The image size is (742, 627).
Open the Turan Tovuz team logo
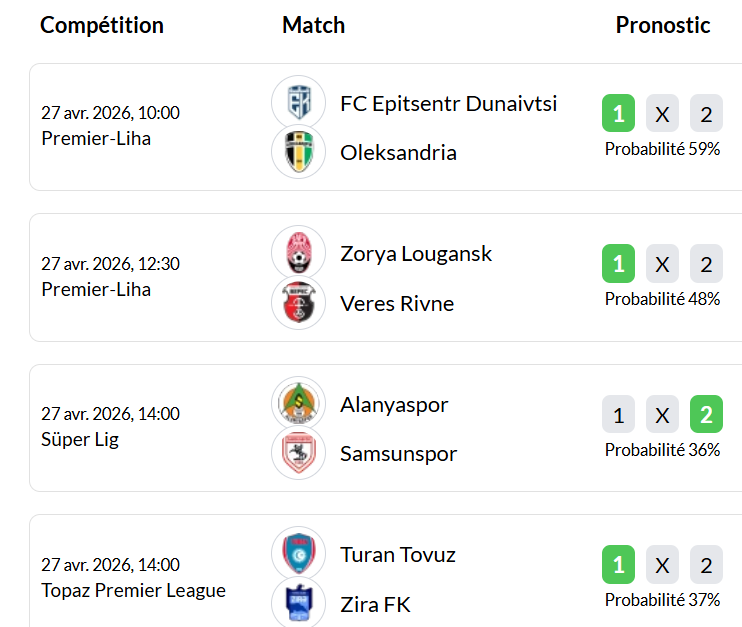point(298,554)
